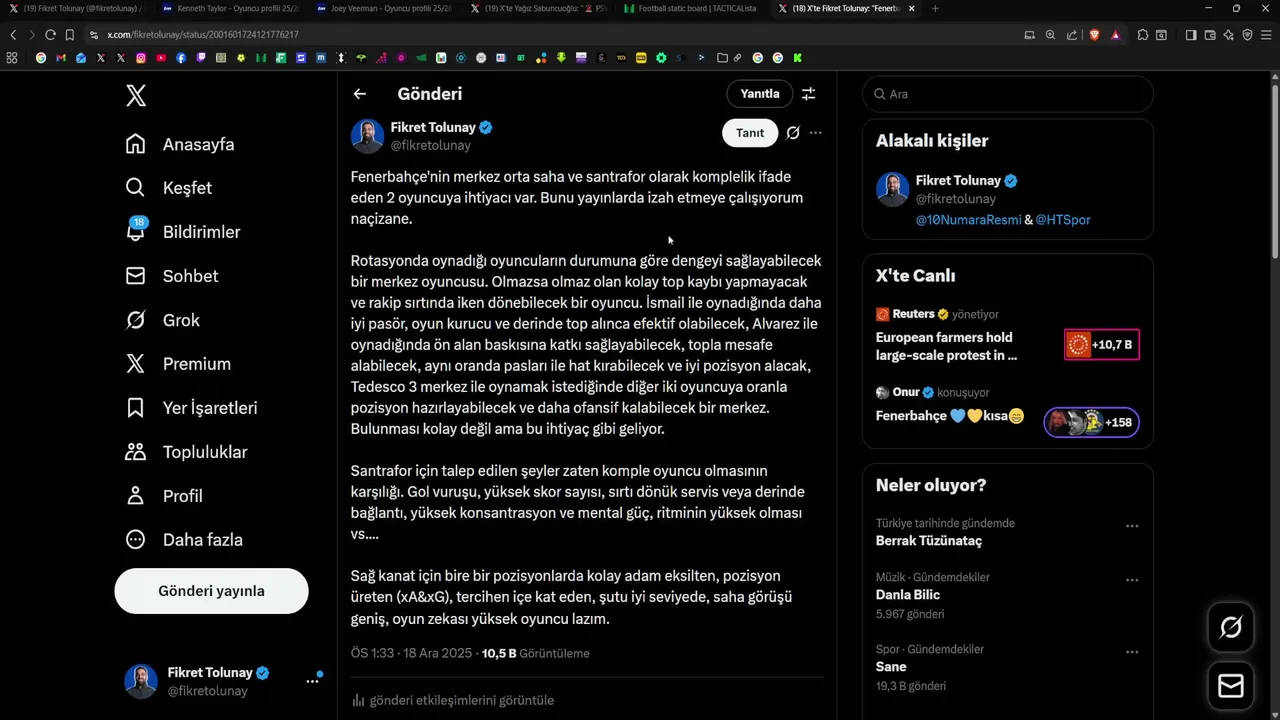
Task: Open Bildirimler with 18 badge
Action: pos(182,232)
